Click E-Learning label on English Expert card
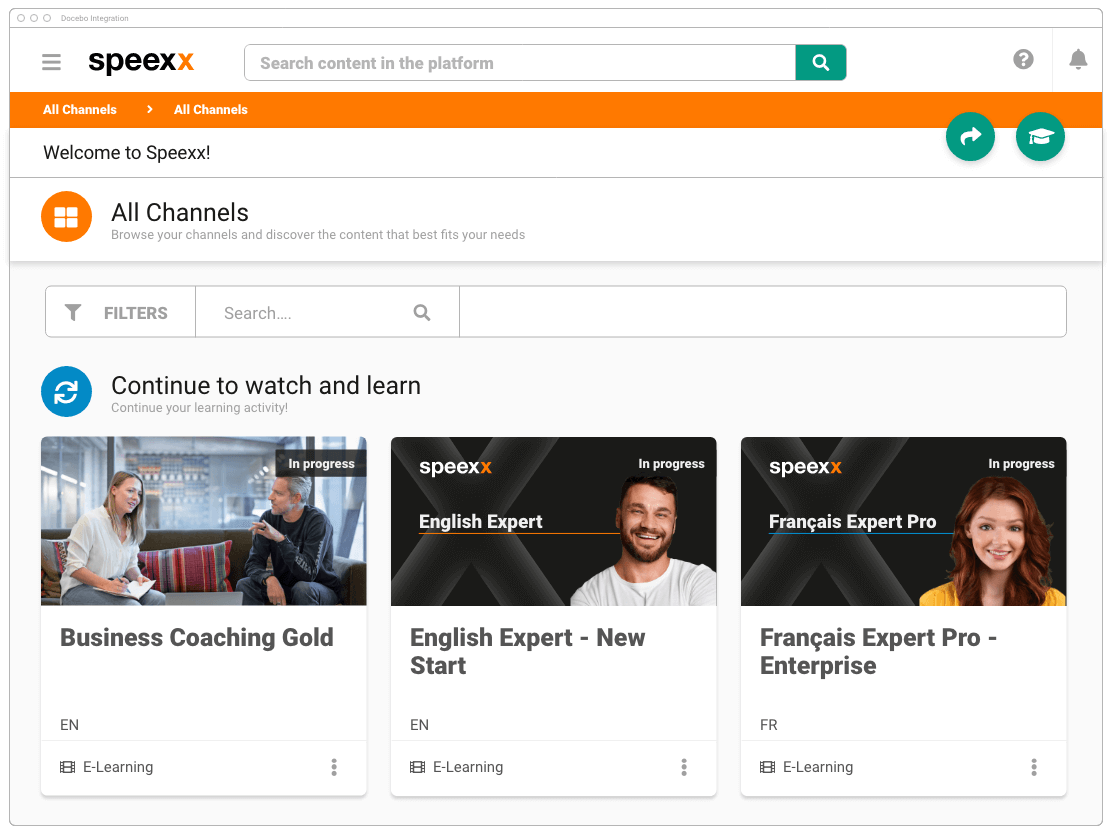 (468, 767)
